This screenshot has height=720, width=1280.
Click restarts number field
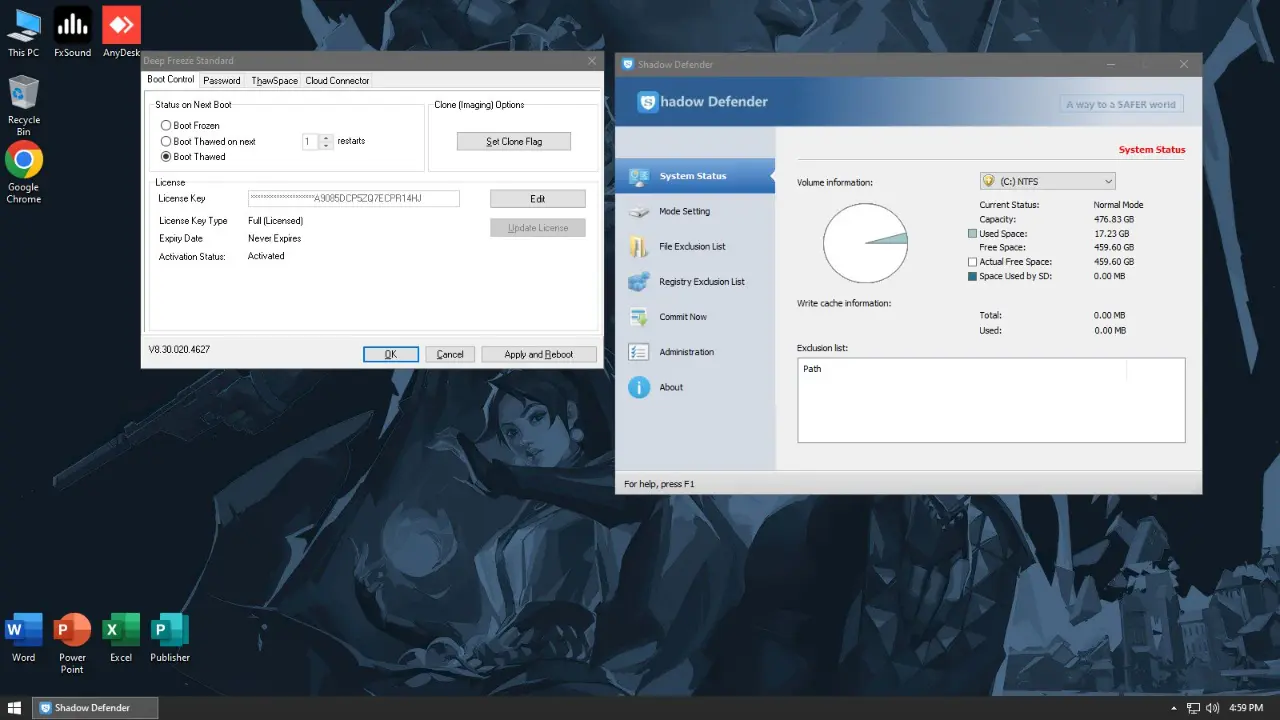pos(311,142)
